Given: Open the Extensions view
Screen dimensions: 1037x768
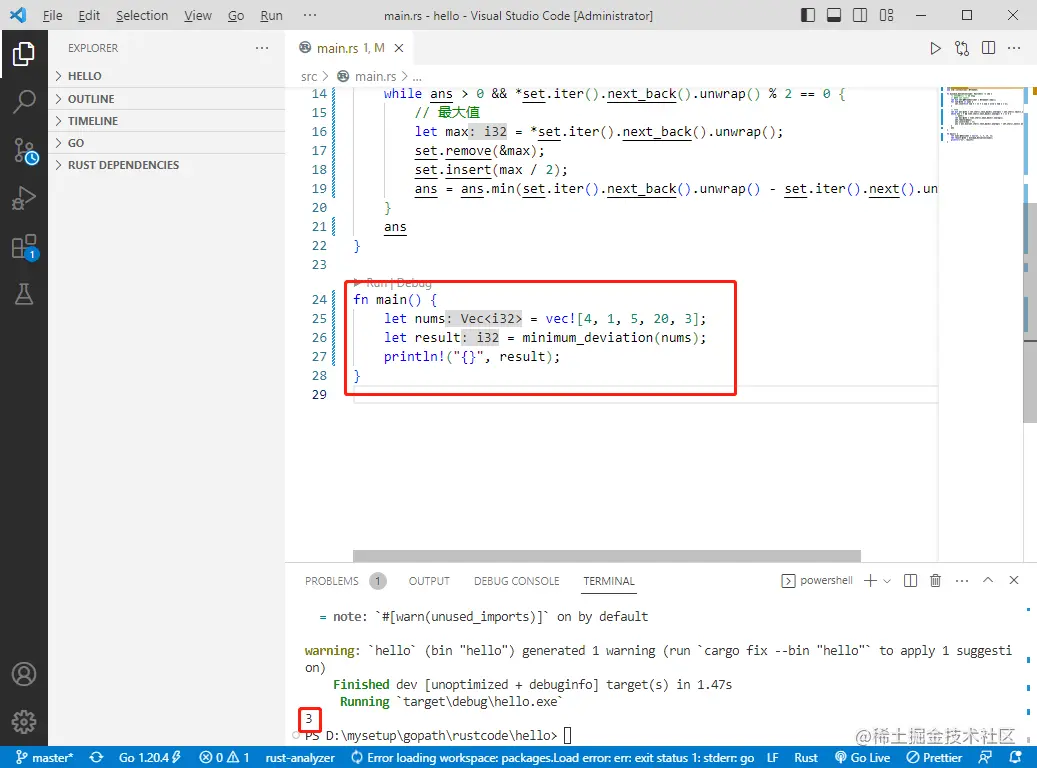Looking at the screenshot, I should click(24, 247).
